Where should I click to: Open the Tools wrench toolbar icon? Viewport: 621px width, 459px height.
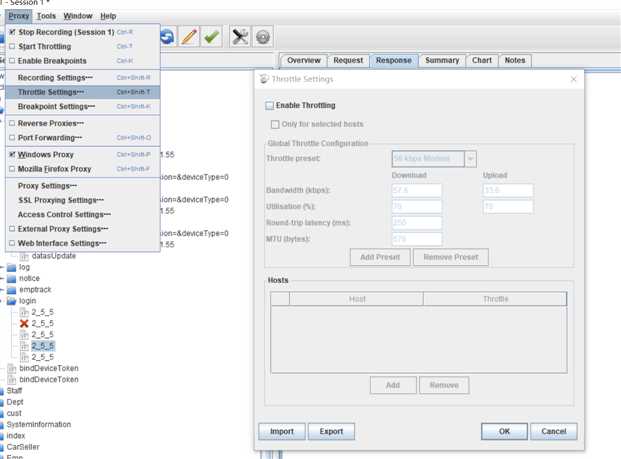pyautogui.click(x=240, y=37)
